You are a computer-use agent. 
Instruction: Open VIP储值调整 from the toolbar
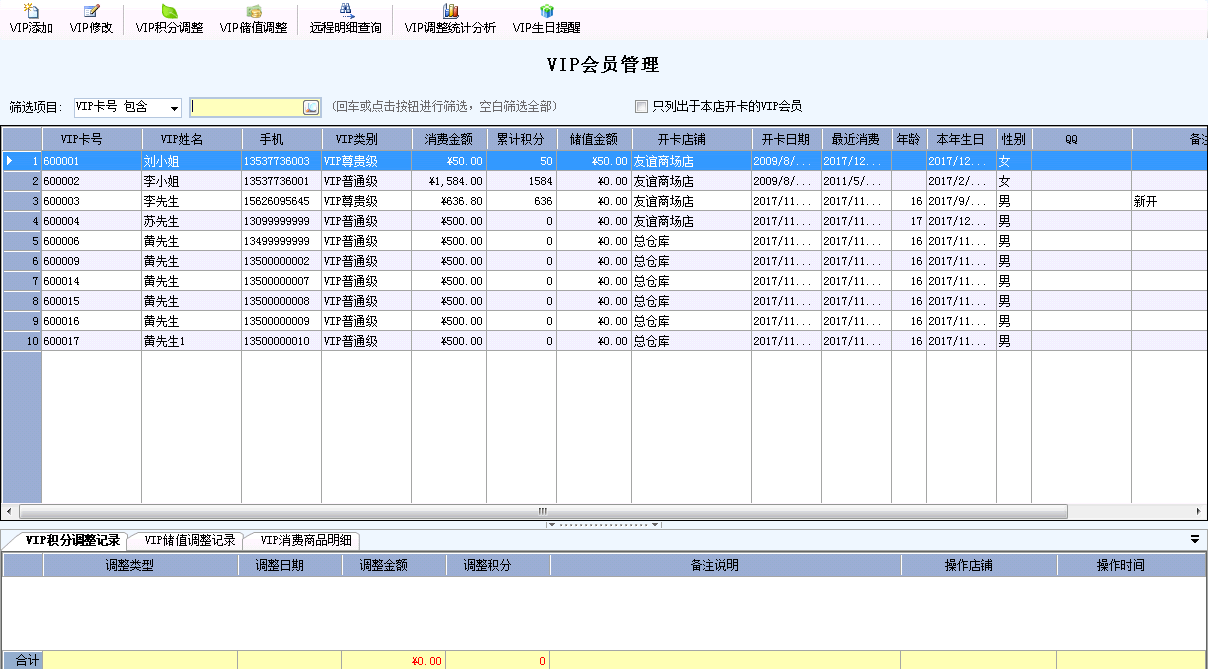253,19
